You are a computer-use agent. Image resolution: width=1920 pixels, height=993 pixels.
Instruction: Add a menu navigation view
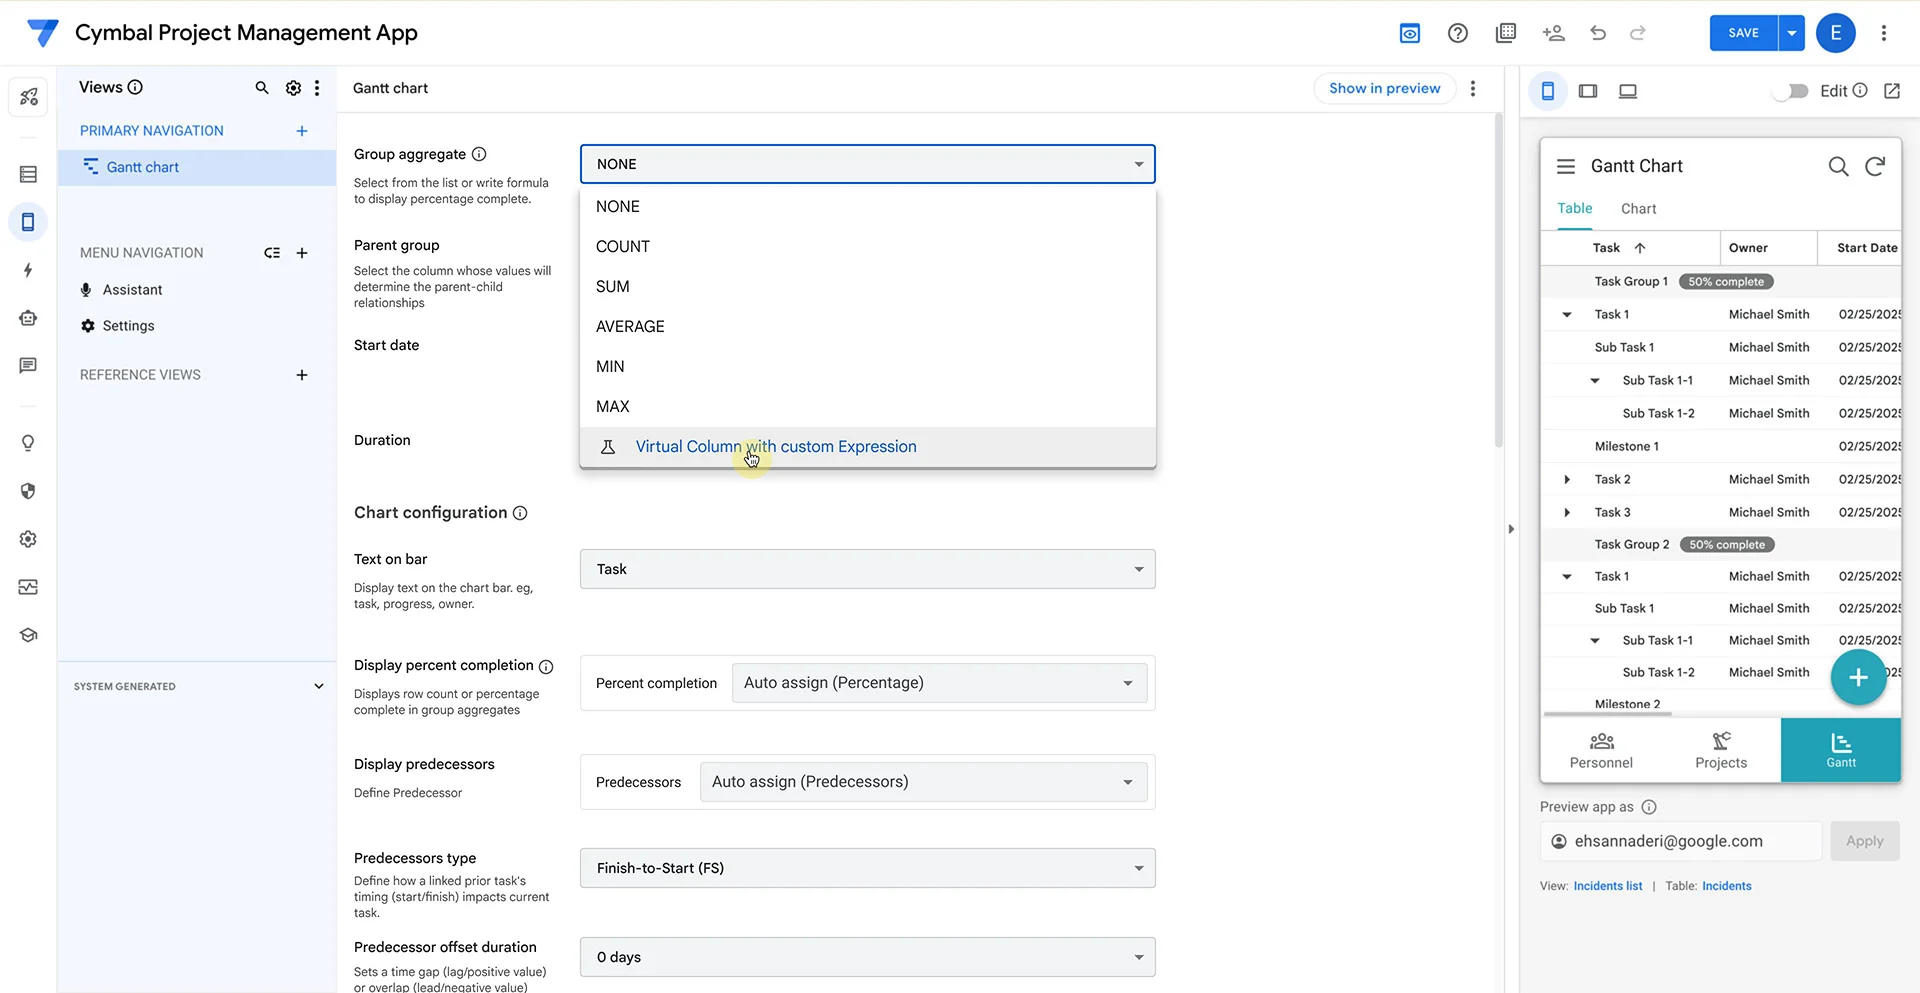click(302, 253)
